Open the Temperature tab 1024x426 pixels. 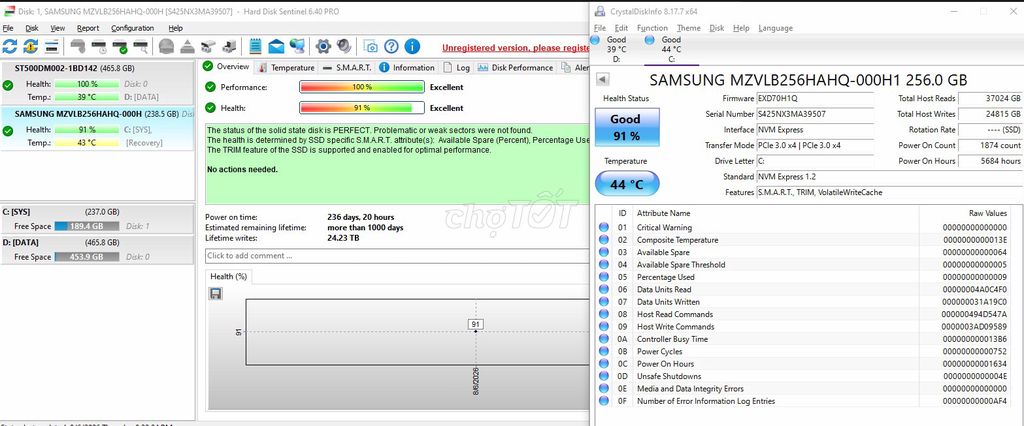pos(286,67)
